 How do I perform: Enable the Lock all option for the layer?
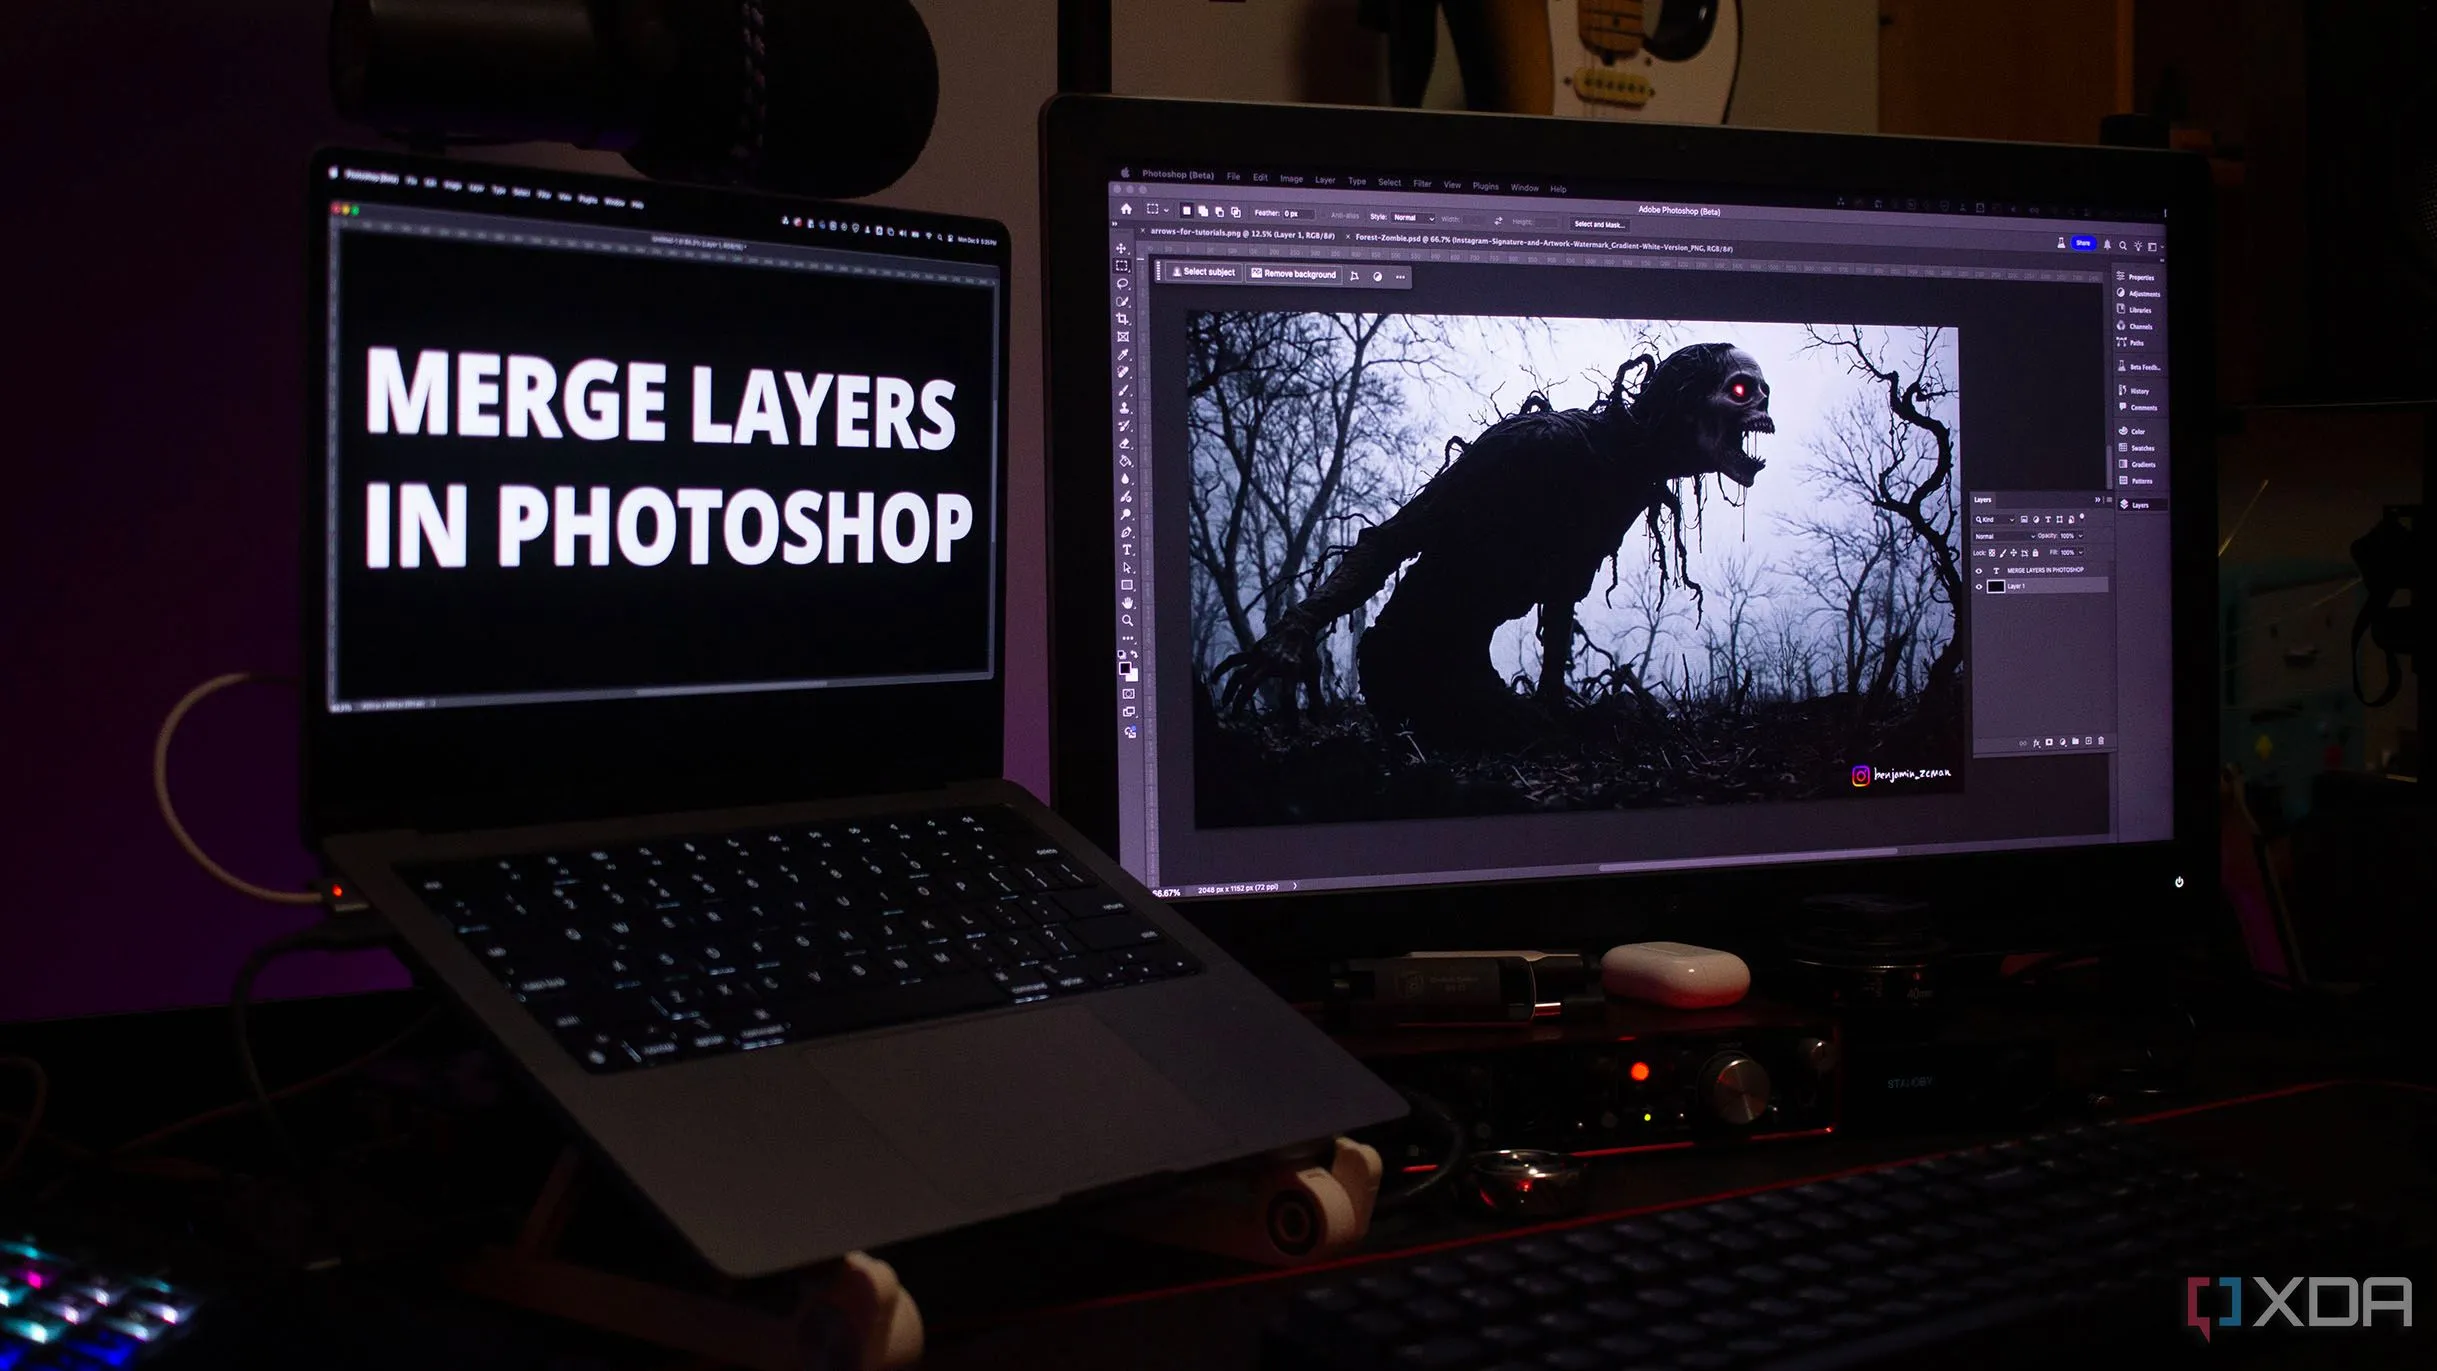[2036, 554]
